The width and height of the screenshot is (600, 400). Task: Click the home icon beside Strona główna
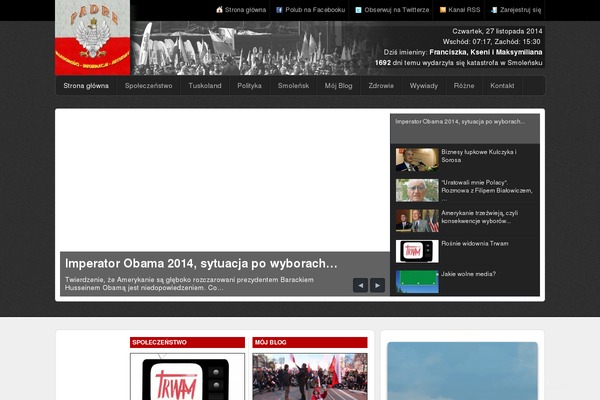pyautogui.click(x=219, y=10)
